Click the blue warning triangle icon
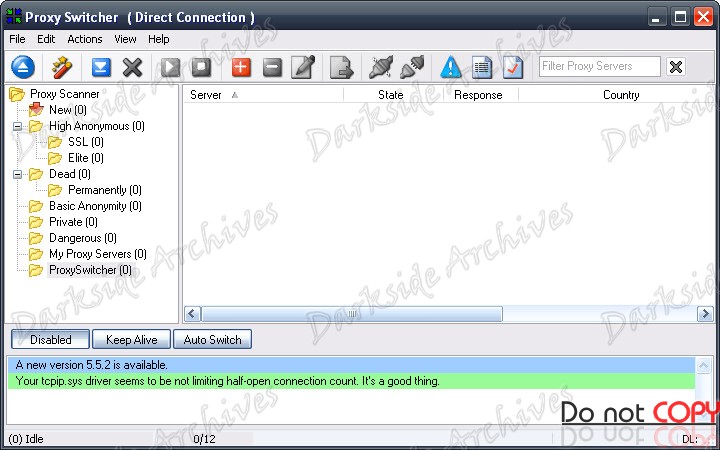This screenshot has height=450, width=720. (x=450, y=67)
